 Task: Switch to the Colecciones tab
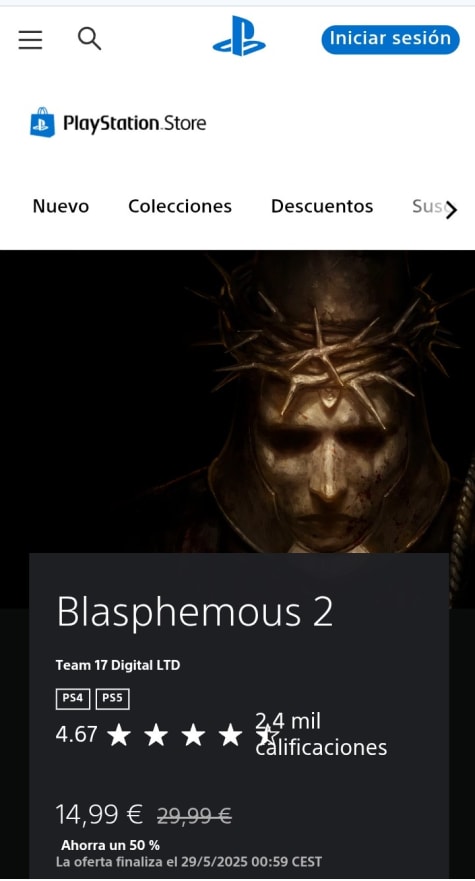coord(180,206)
